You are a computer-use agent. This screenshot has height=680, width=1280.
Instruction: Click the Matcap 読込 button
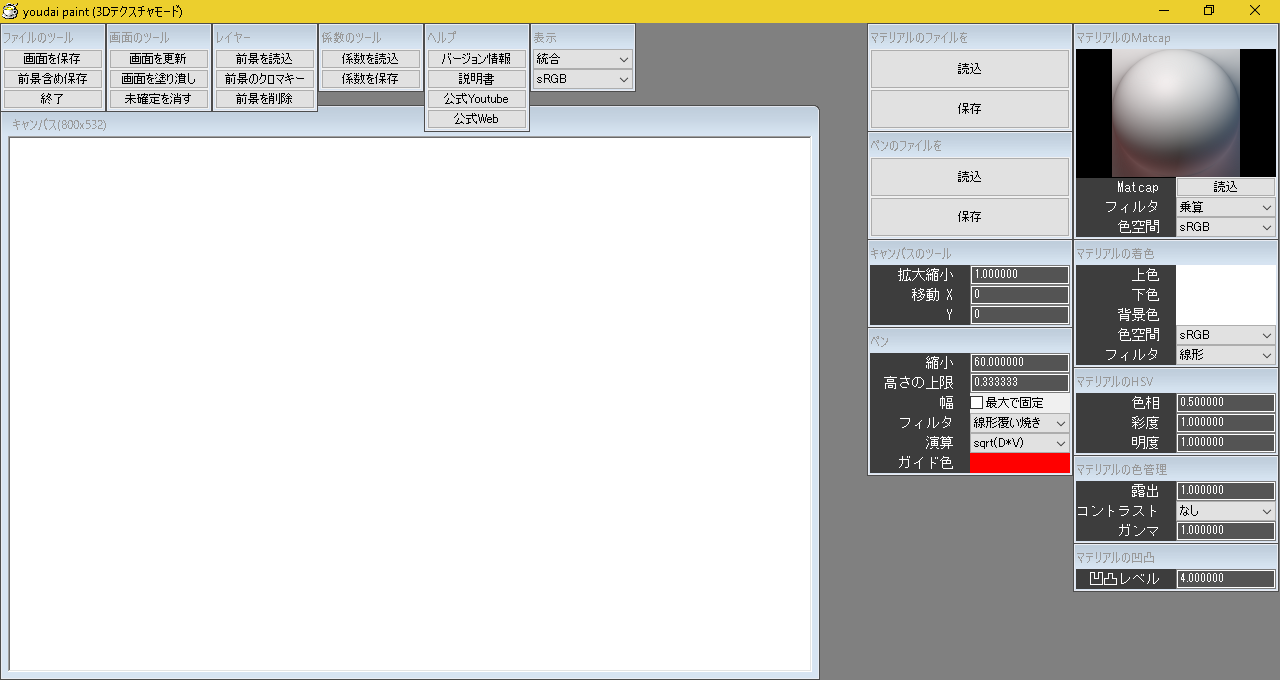(x=1225, y=187)
